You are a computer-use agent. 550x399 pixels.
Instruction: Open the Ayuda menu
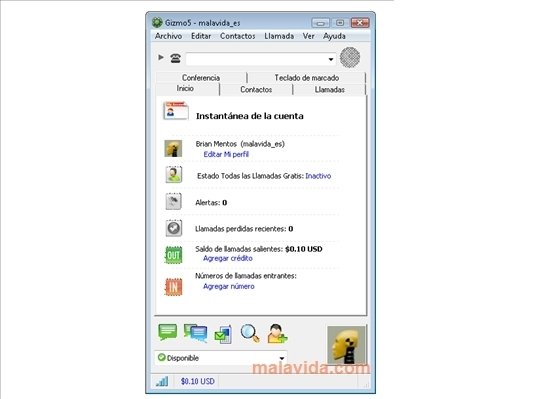coord(334,36)
